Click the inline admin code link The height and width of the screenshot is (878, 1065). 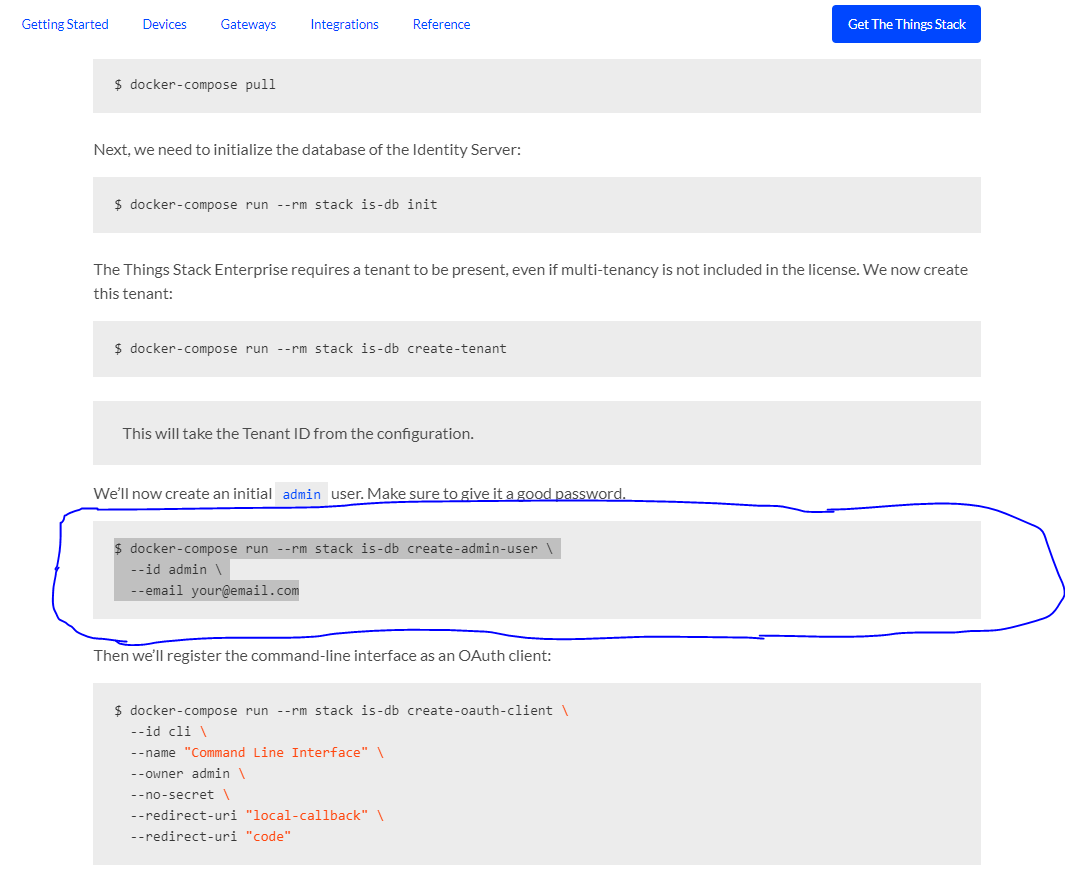302,494
